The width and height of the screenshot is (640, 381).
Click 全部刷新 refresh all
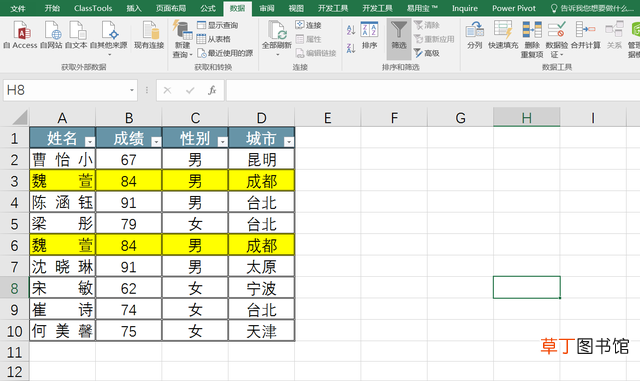point(276,38)
